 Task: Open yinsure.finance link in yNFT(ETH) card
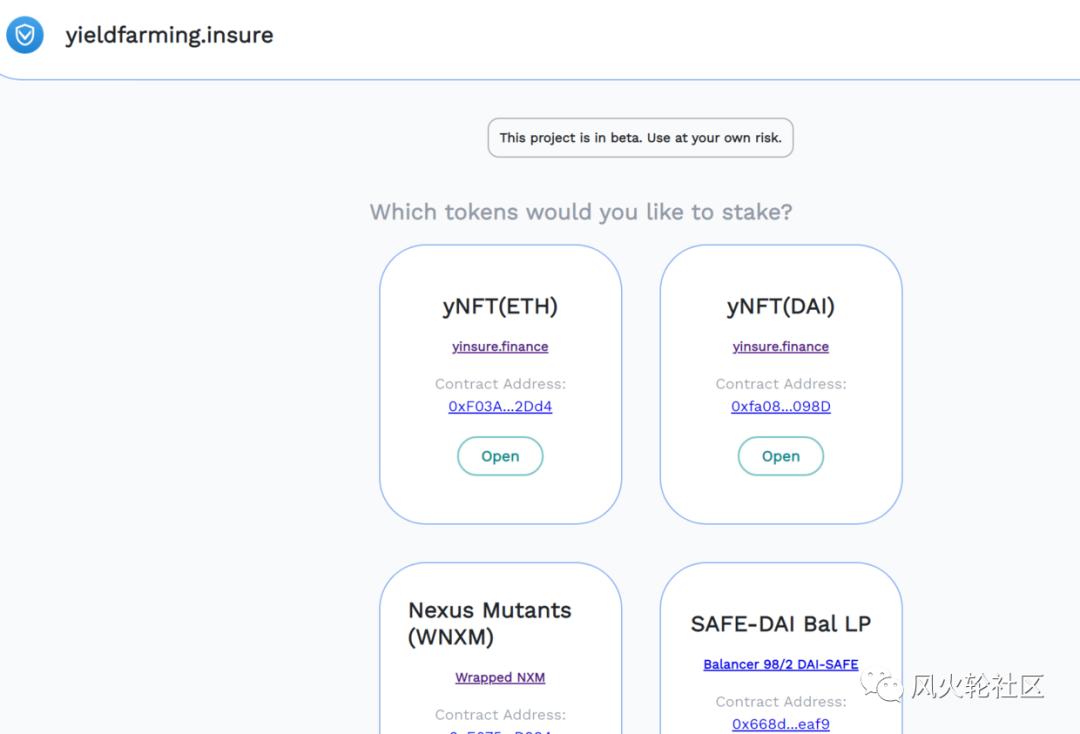click(500, 347)
